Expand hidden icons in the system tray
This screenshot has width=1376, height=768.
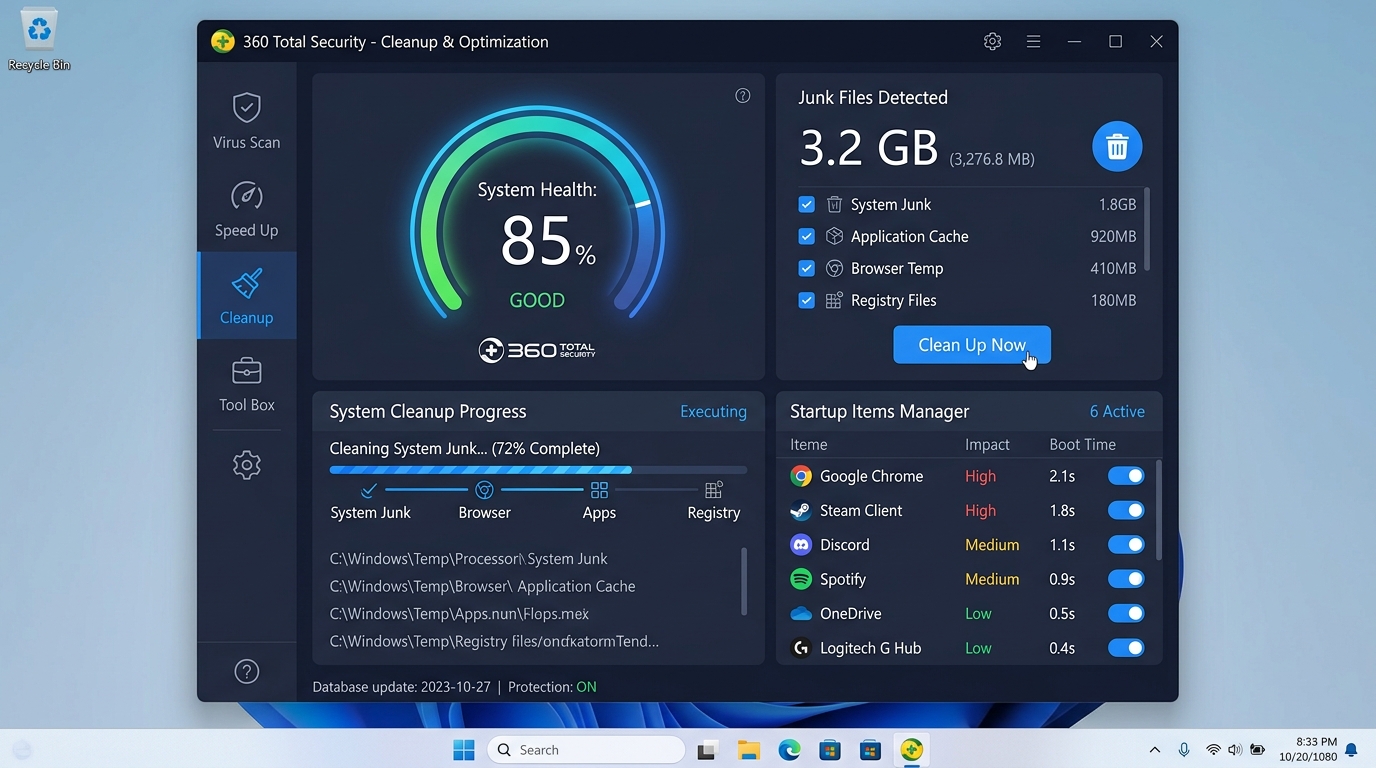(x=1154, y=749)
